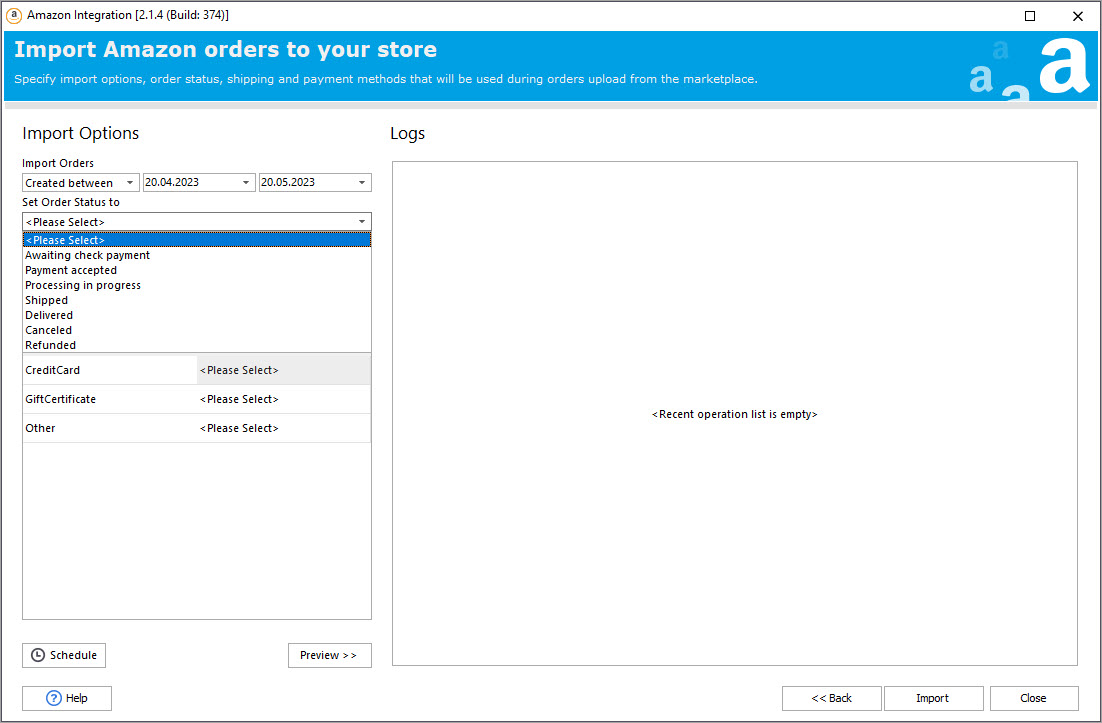Expand the end date 20.05.2023 picker
Viewport: 1102px width, 723px height.
click(362, 183)
